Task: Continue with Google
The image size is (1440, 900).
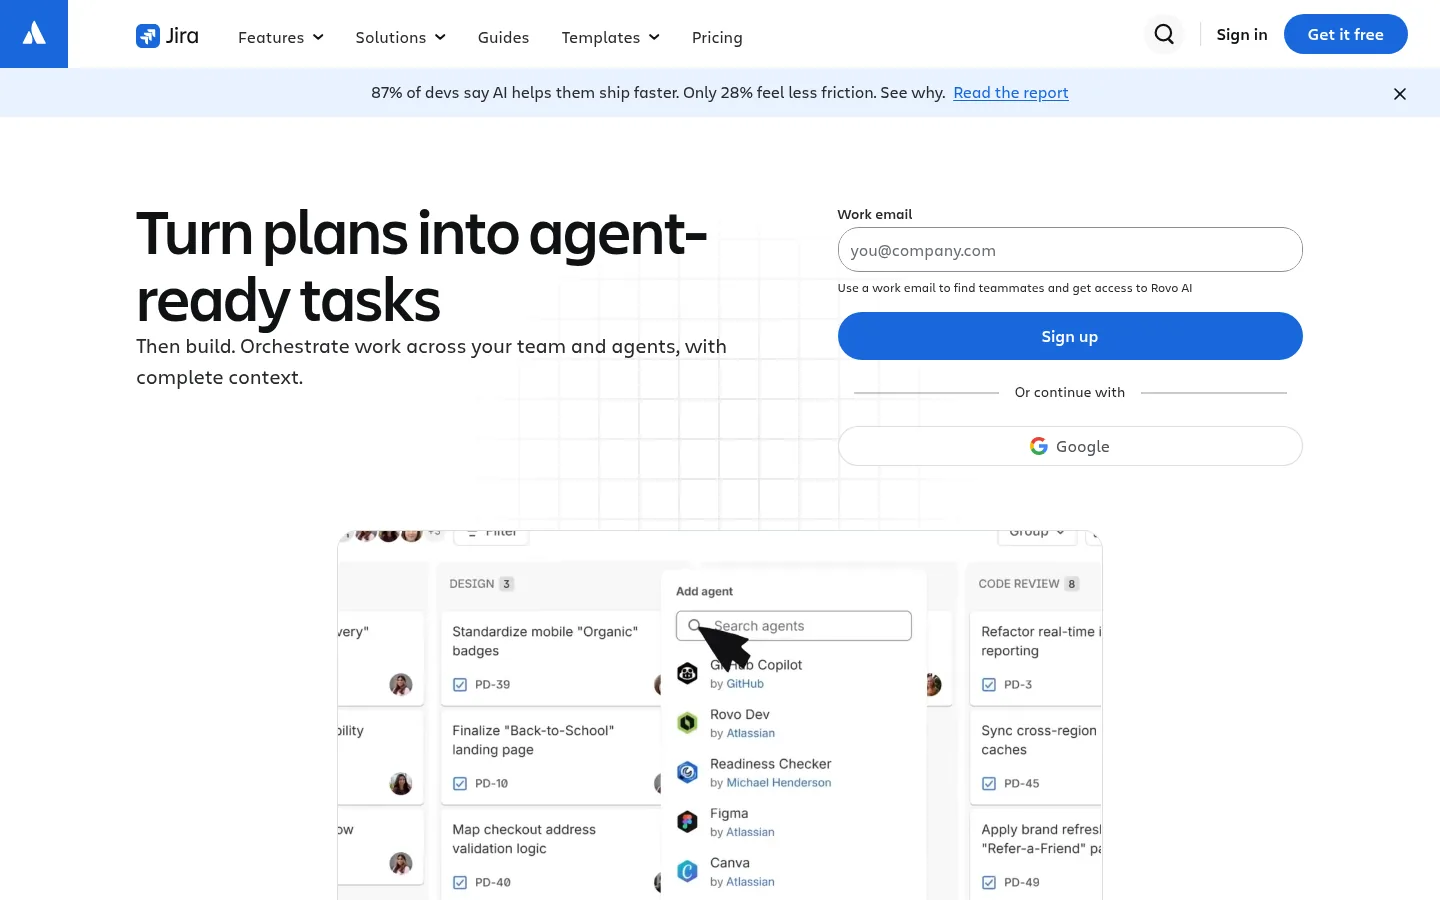Action: tap(1070, 446)
